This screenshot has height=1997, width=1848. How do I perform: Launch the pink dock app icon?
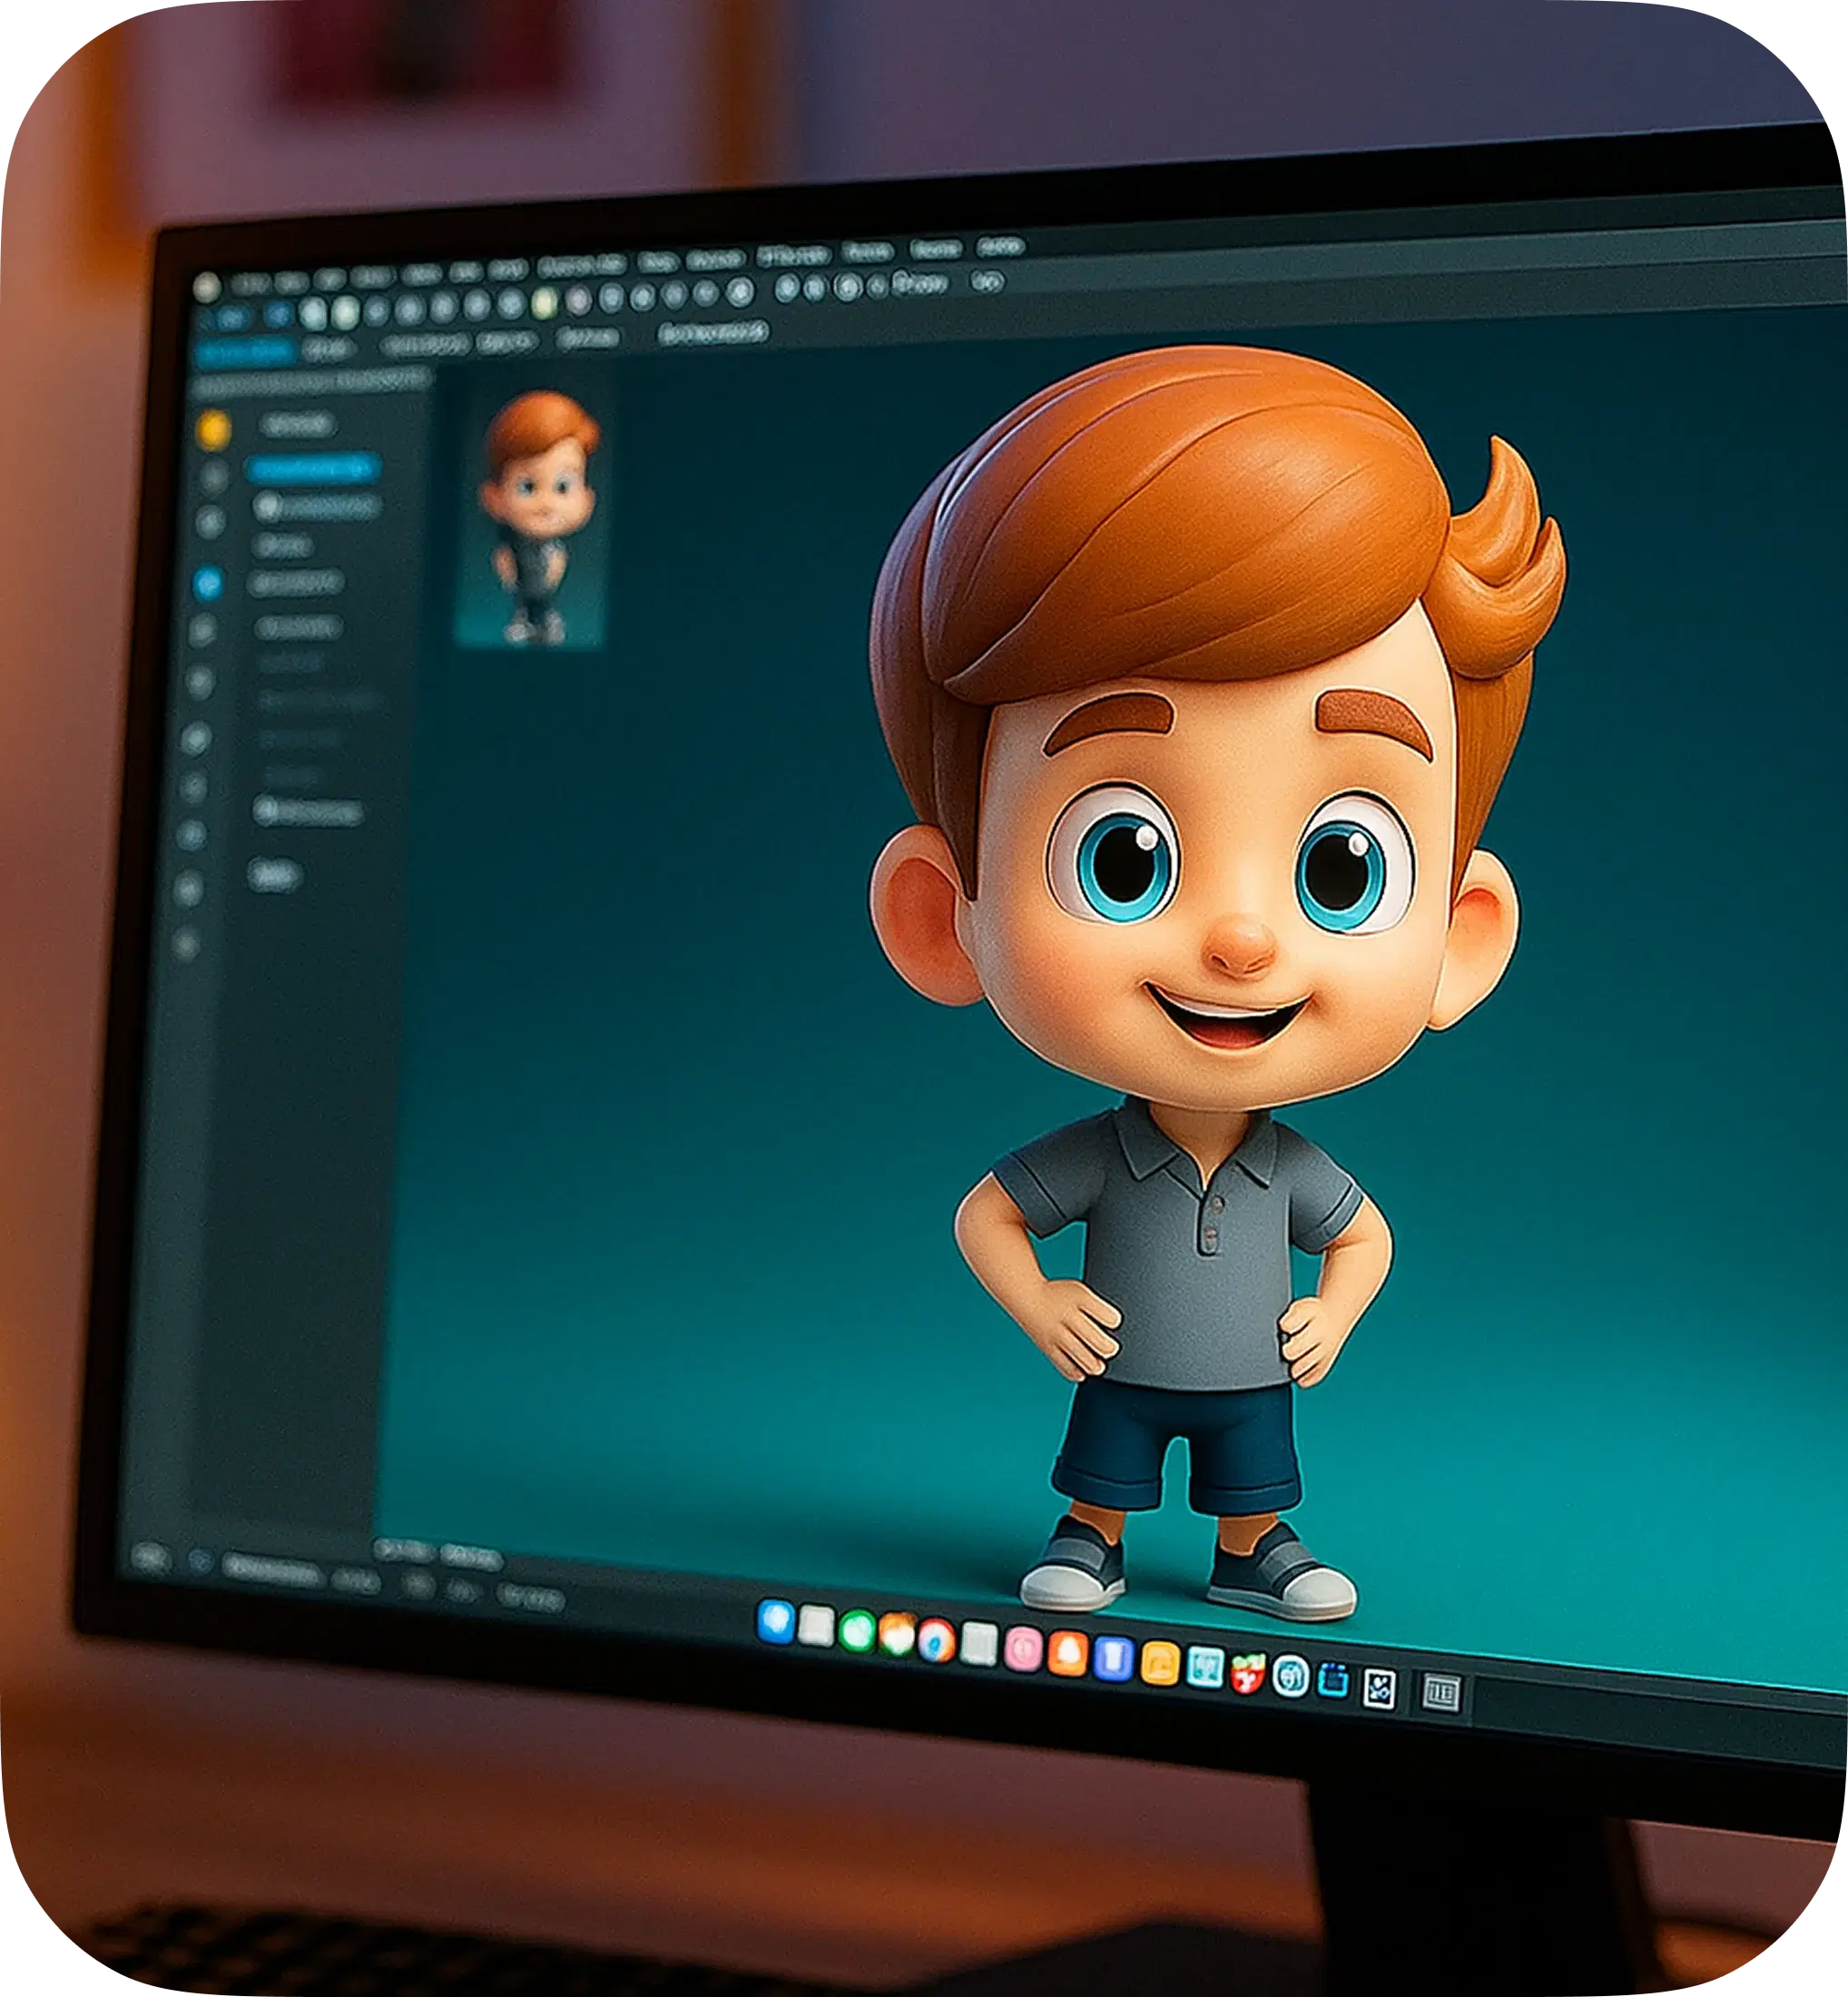tap(1023, 1648)
